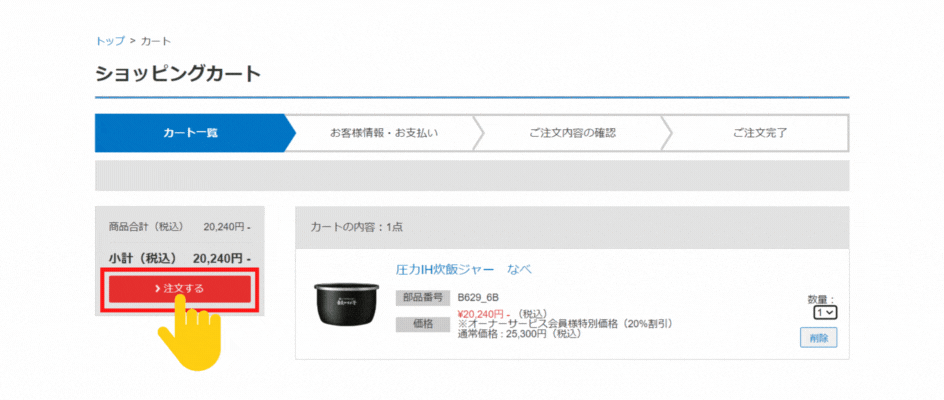
Task: Open the トップ breadcrumb link
Action: (110, 41)
